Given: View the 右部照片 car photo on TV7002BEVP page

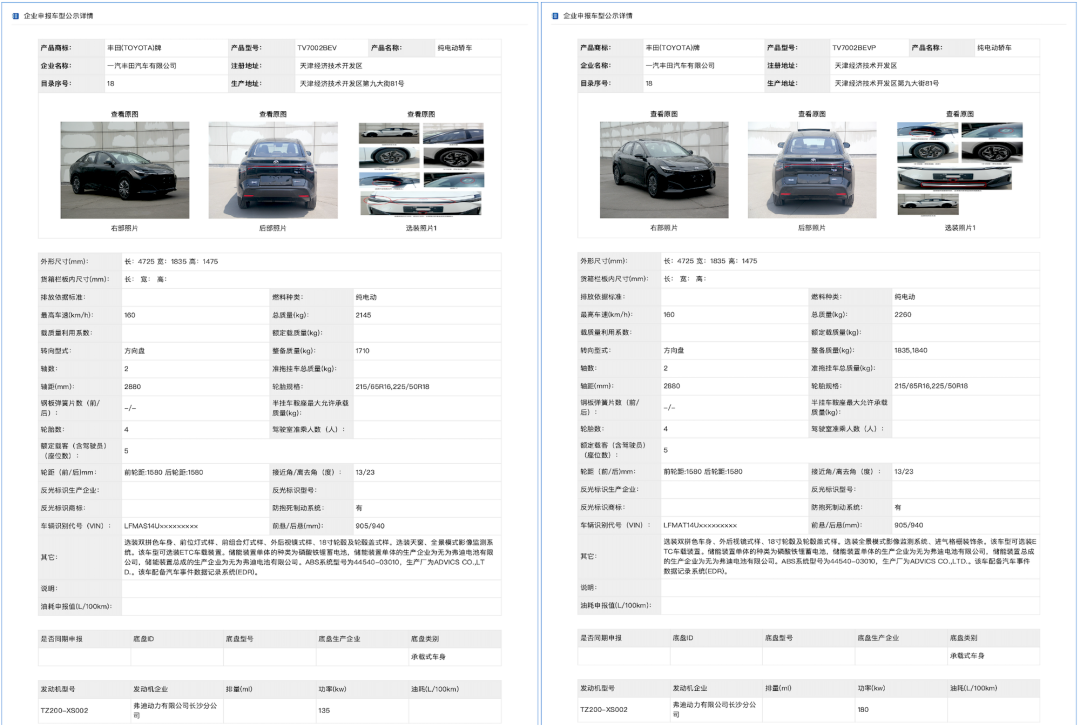Looking at the screenshot, I should pyautogui.click(x=664, y=169).
